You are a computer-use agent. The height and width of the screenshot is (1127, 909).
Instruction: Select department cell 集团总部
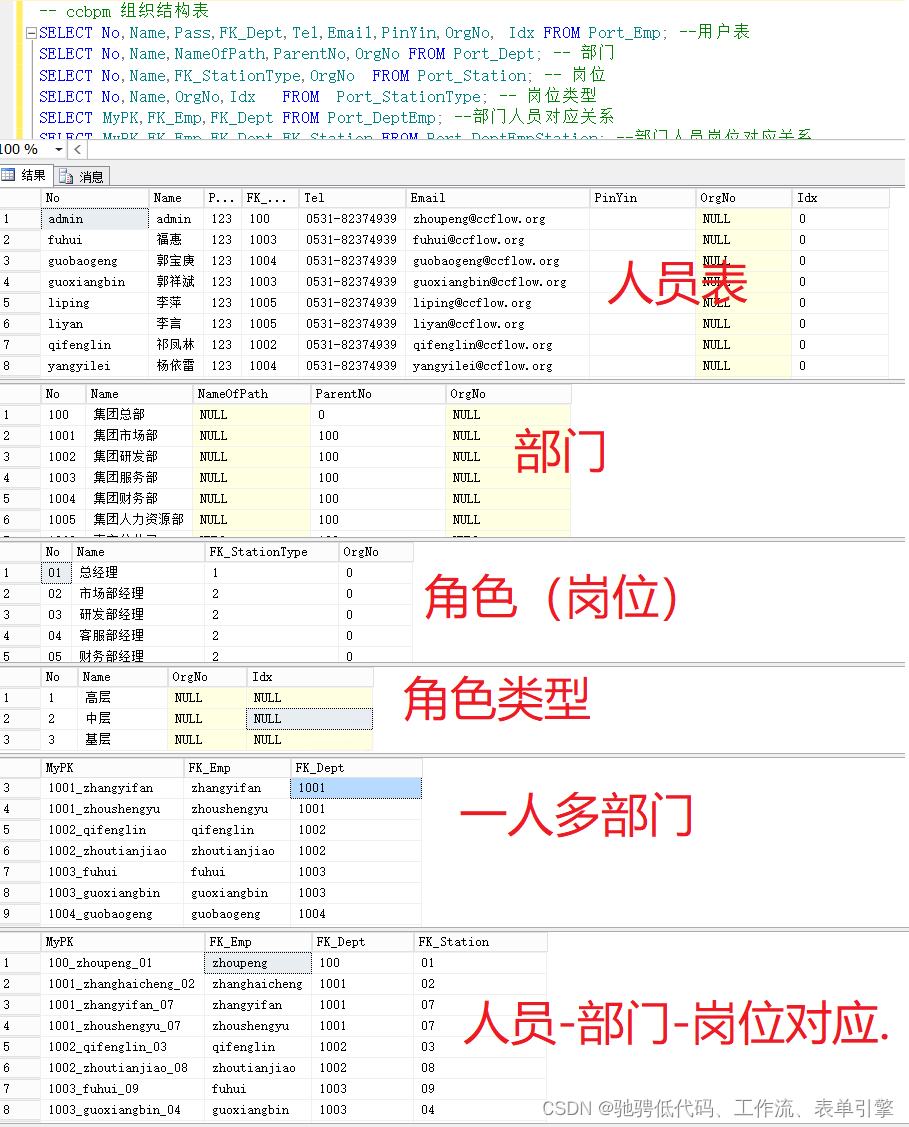click(139, 415)
